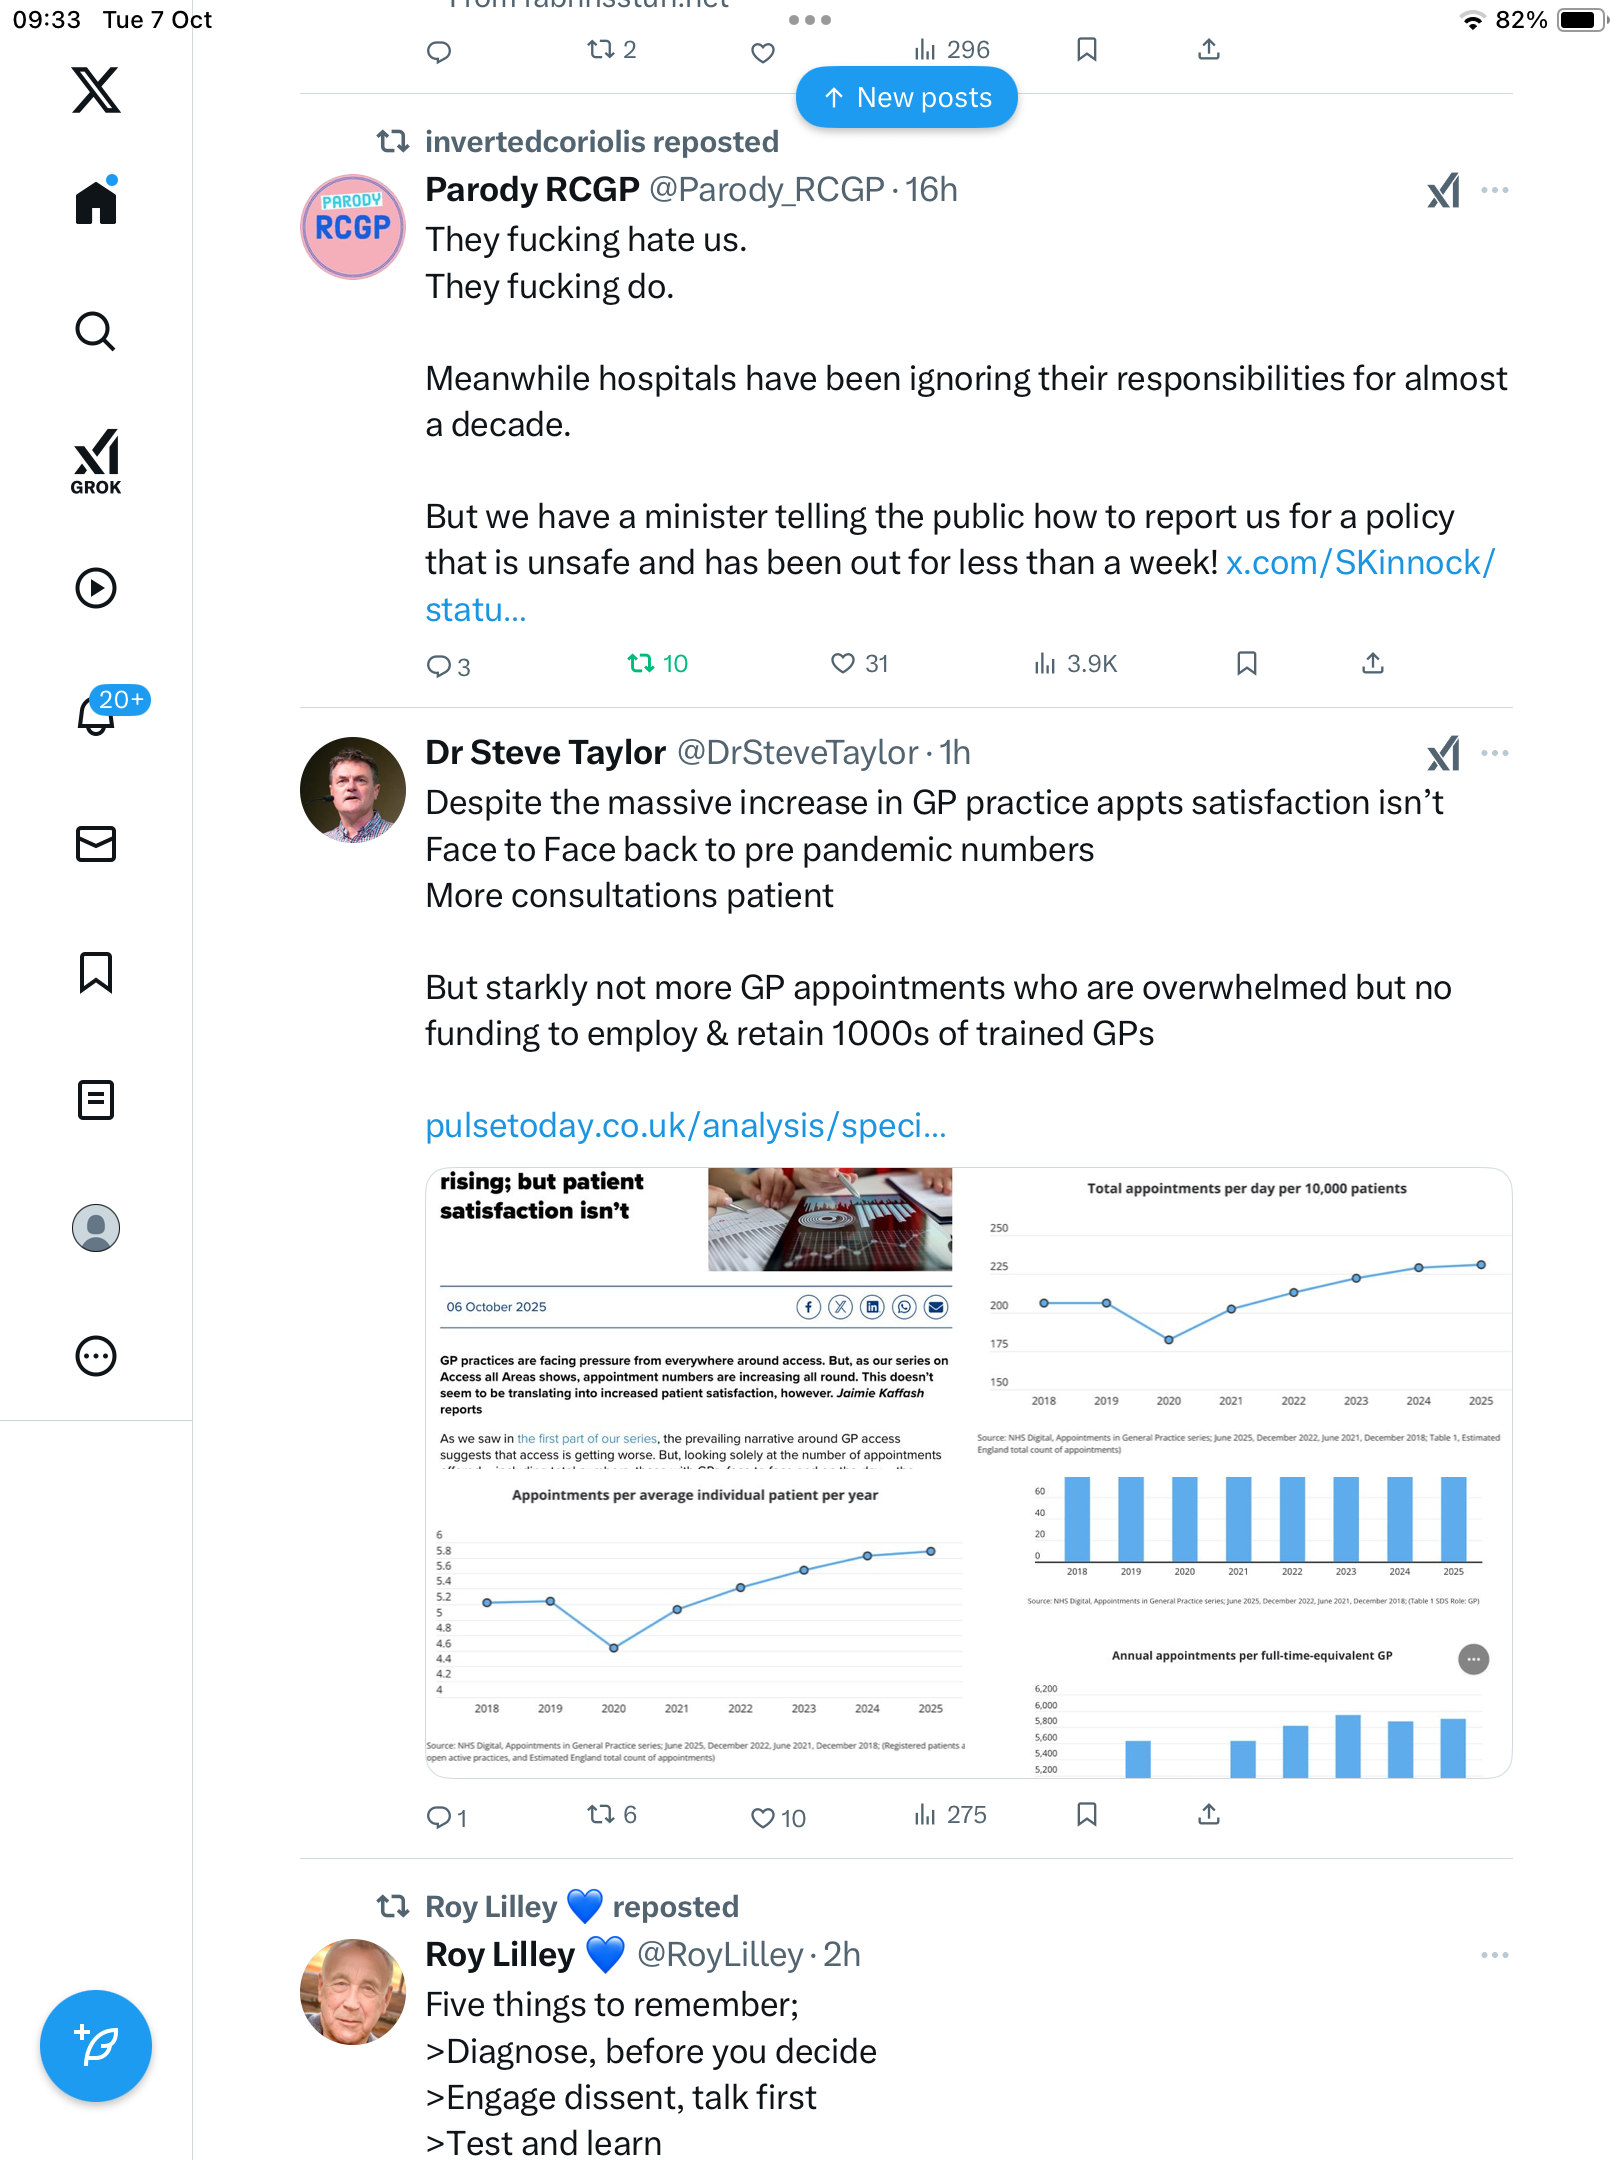1620x2160 pixels.
Task: Like the Parody RCGP post
Action: click(843, 663)
